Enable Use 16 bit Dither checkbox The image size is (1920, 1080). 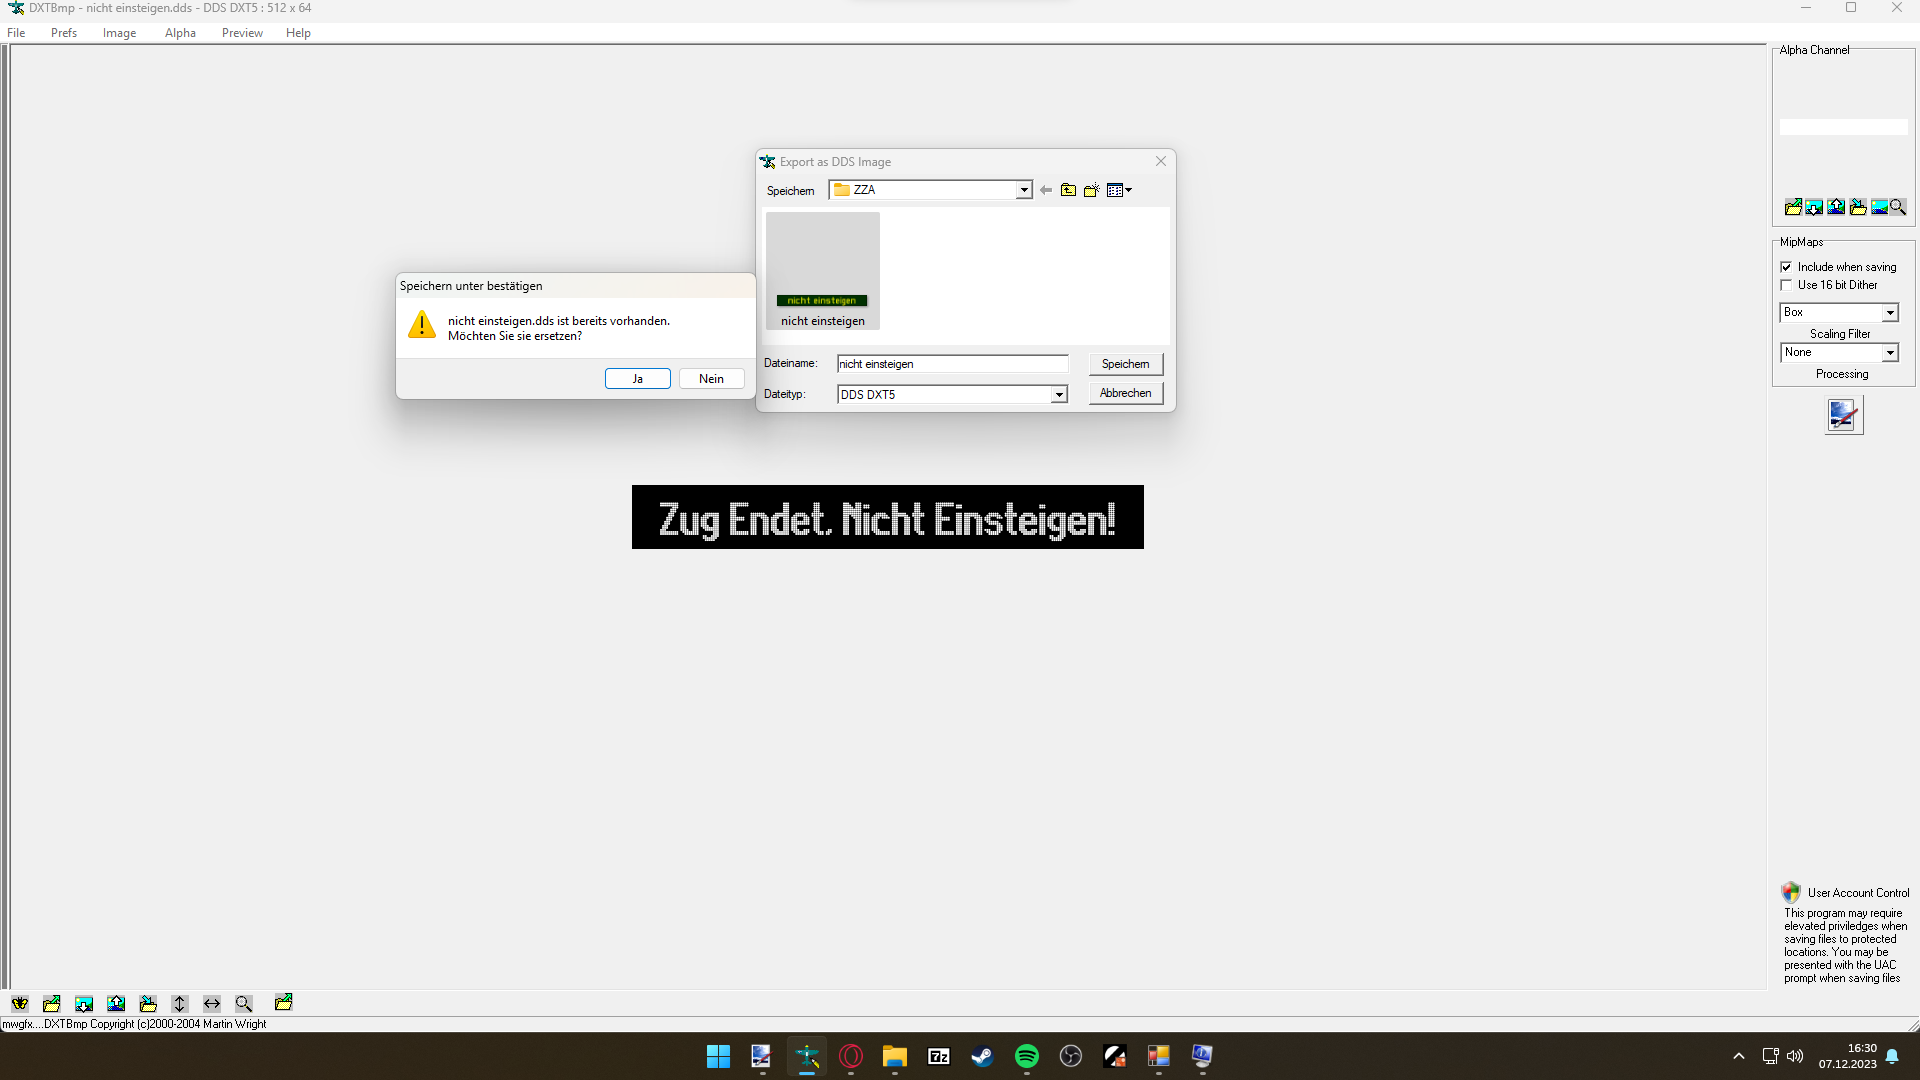point(1786,285)
